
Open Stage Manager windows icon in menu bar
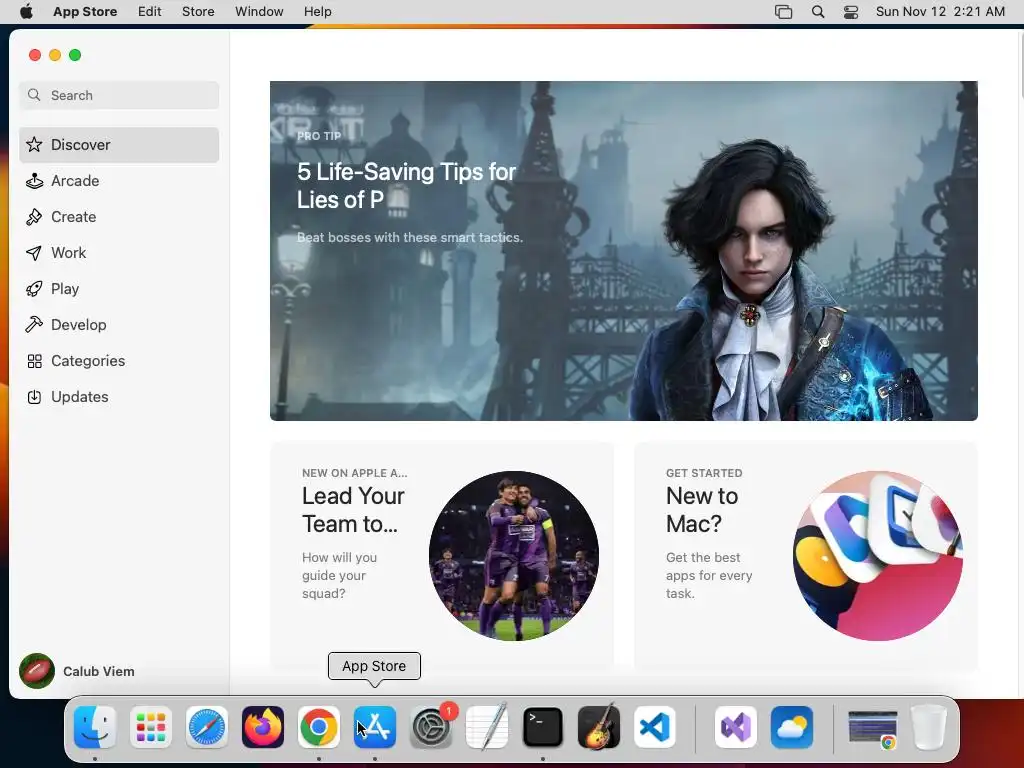783,12
